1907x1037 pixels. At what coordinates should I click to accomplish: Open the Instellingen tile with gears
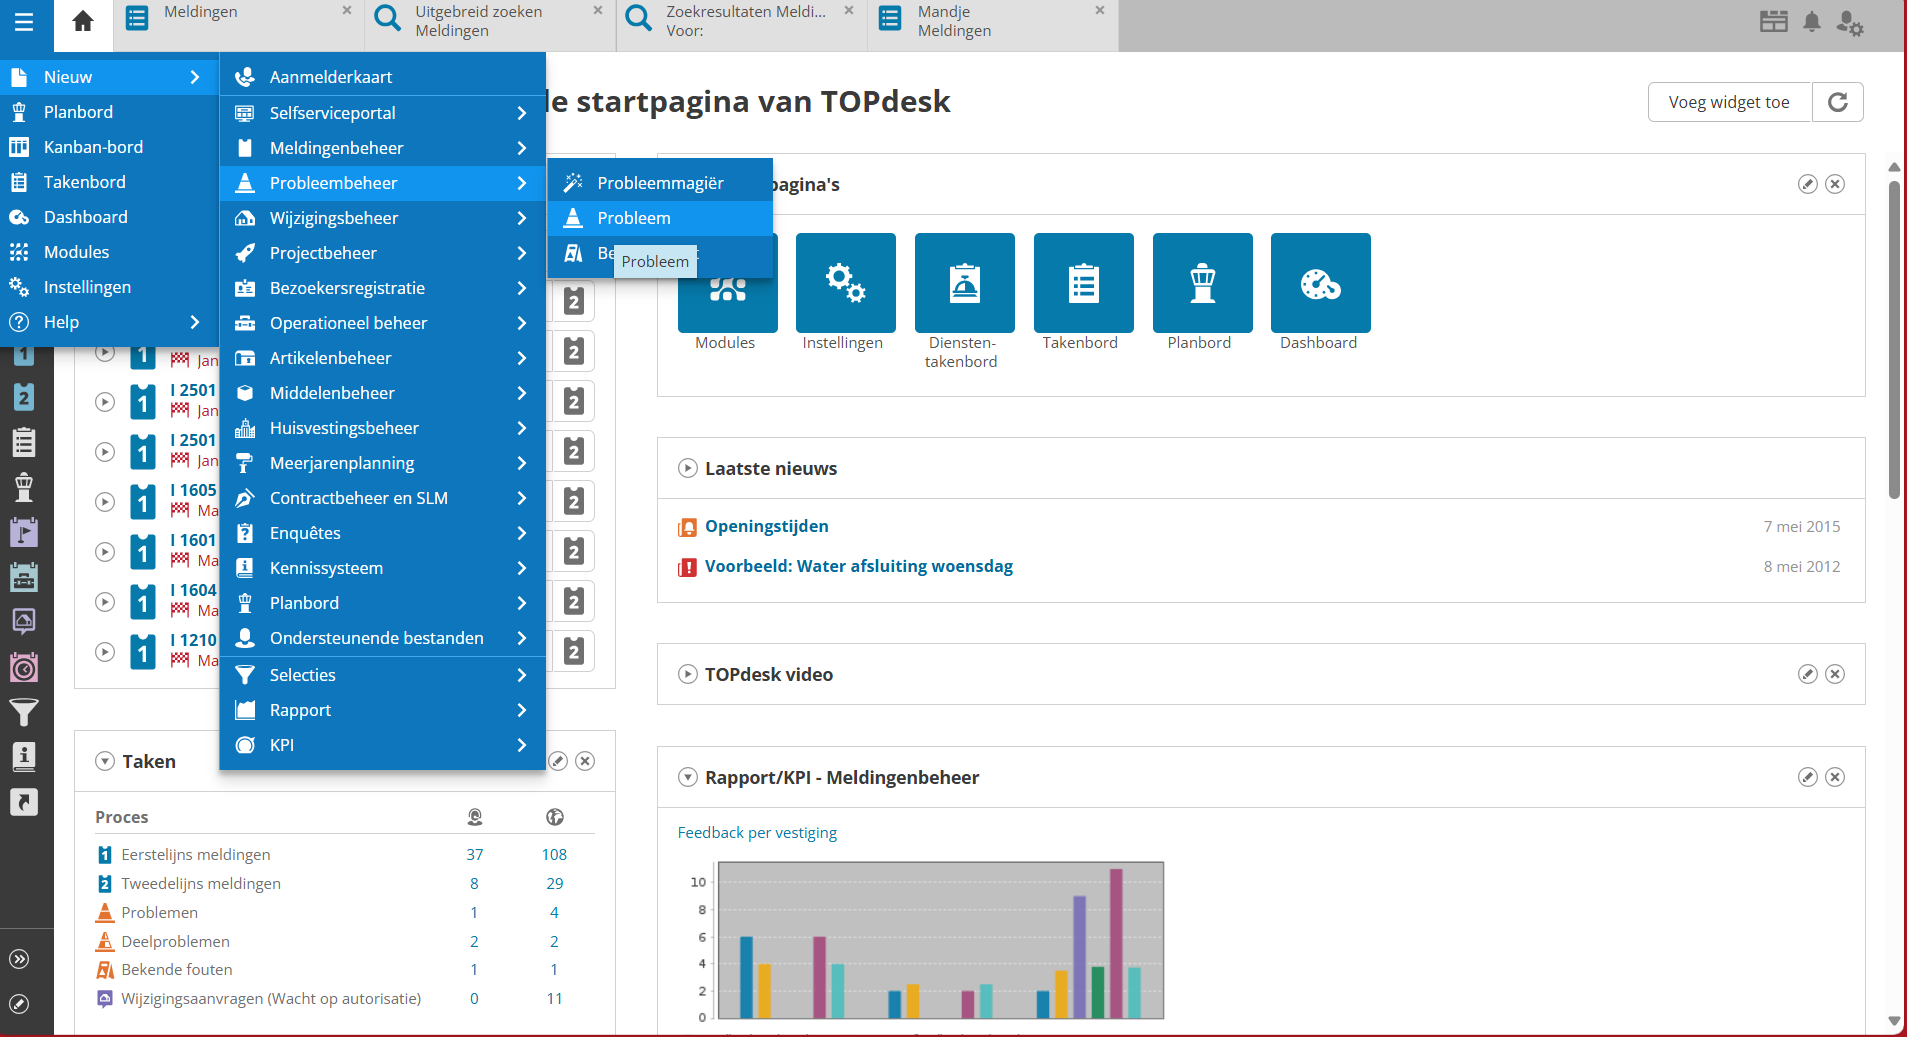click(845, 283)
